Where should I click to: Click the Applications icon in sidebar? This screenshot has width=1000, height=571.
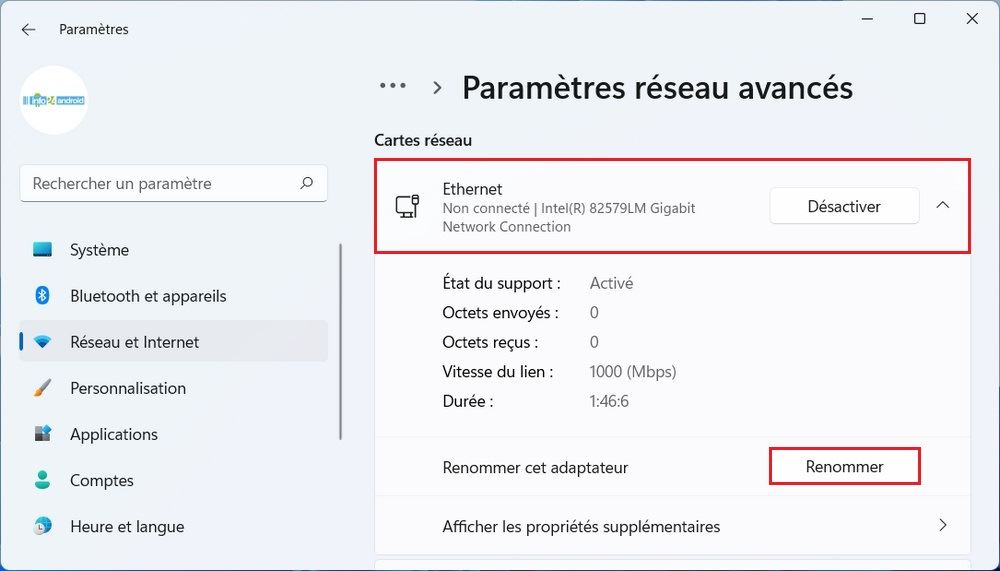tap(42, 434)
